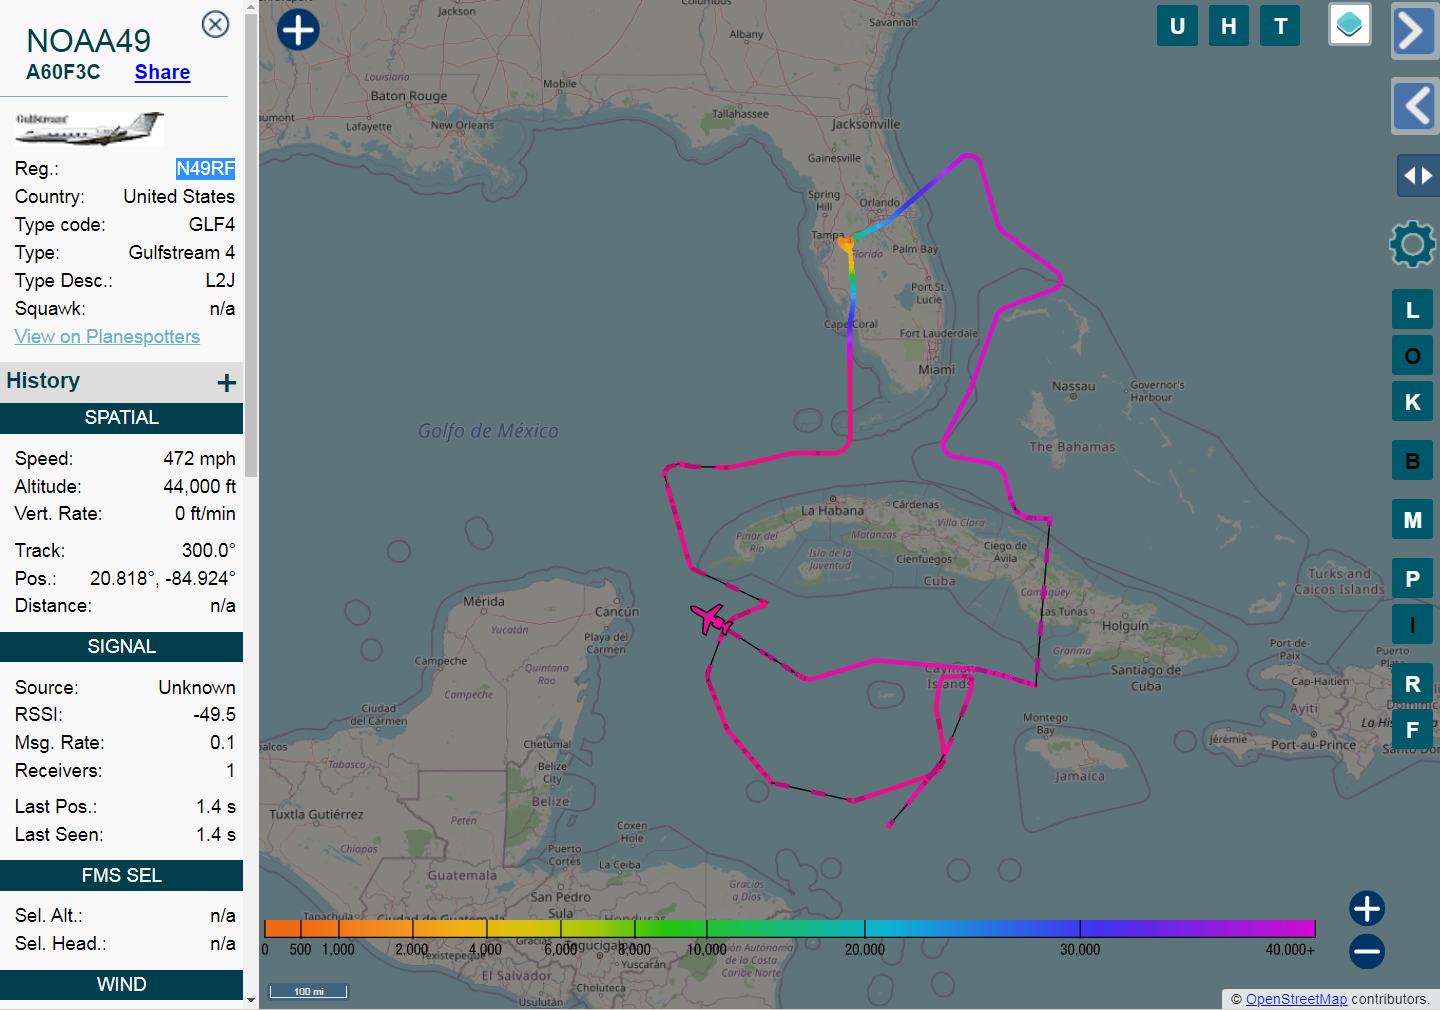This screenshot has width=1440, height=1010.
Task: Click the FMS SEL section header
Action: coord(121,876)
